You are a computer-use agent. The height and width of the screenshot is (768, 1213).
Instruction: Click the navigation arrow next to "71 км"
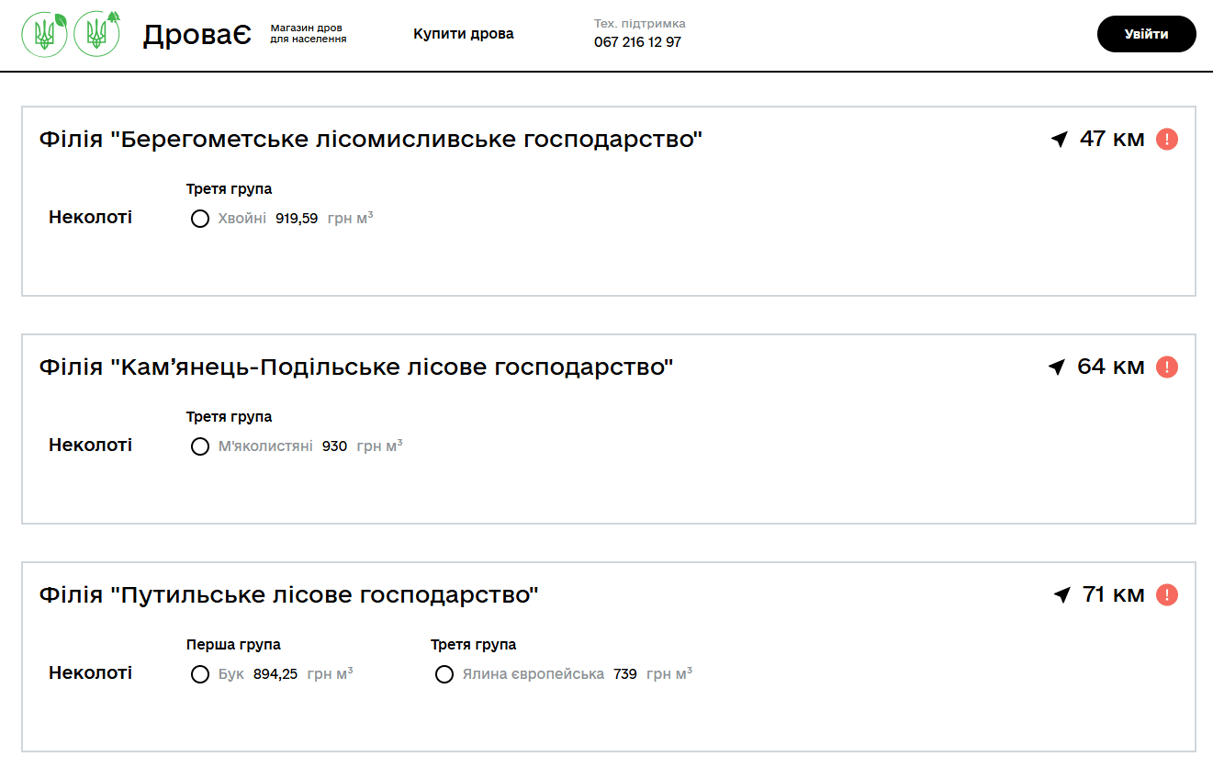pos(1060,593)
